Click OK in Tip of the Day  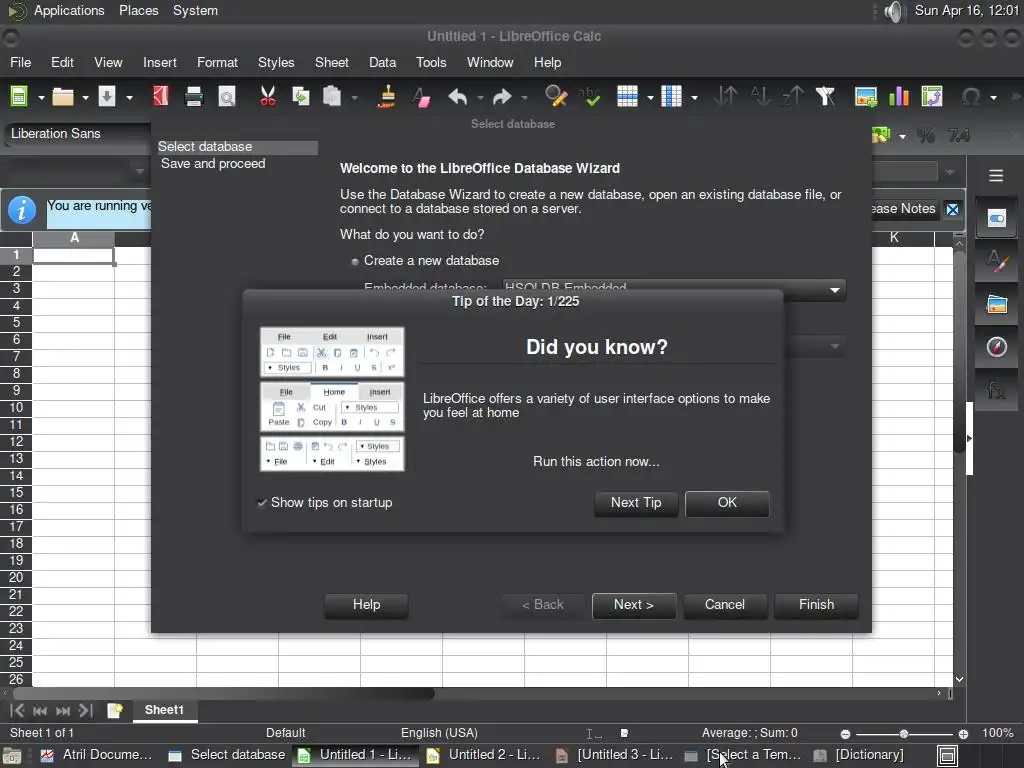click(x=727, y=503)
